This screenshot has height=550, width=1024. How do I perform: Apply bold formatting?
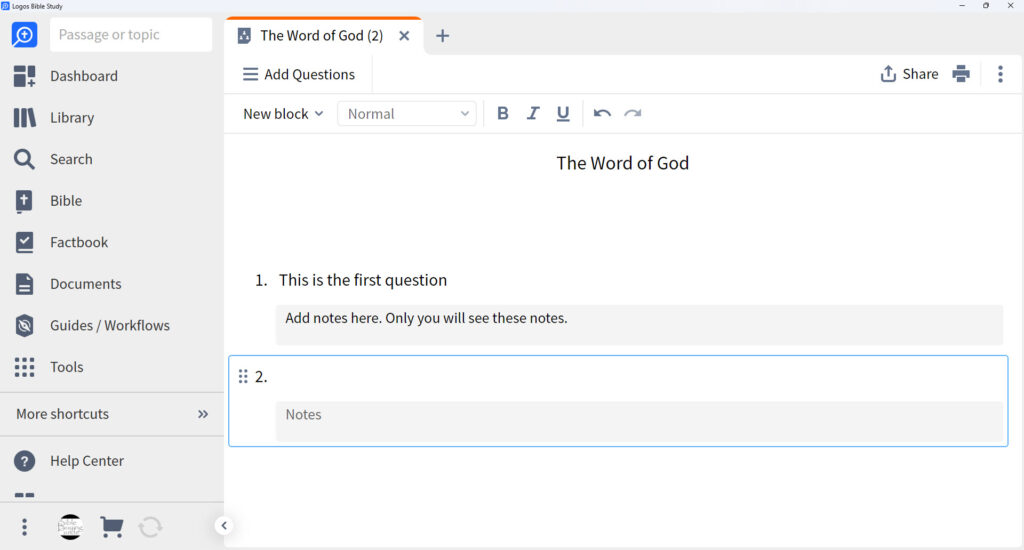pos(502,114)
